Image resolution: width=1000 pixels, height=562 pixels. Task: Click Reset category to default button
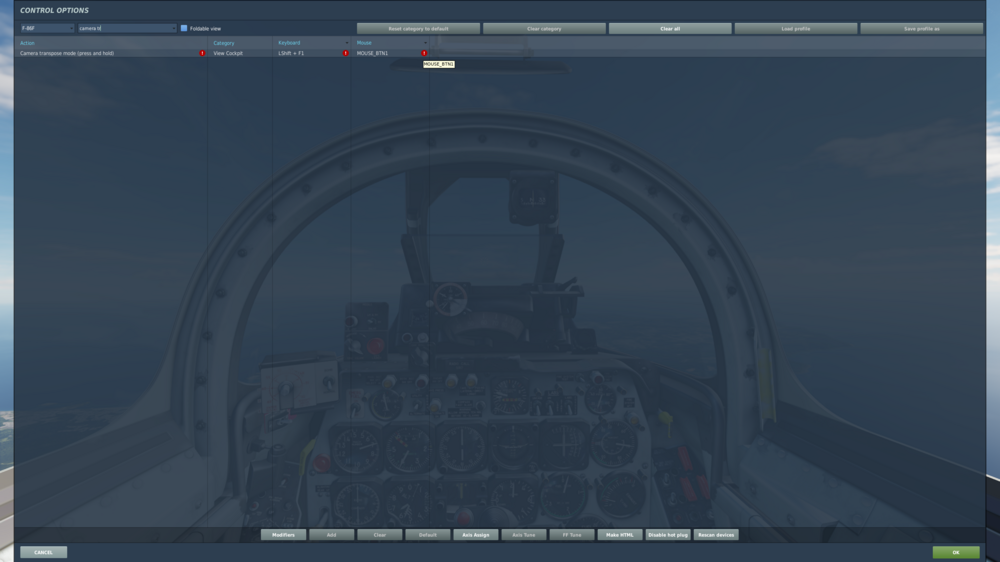(418, 29)
